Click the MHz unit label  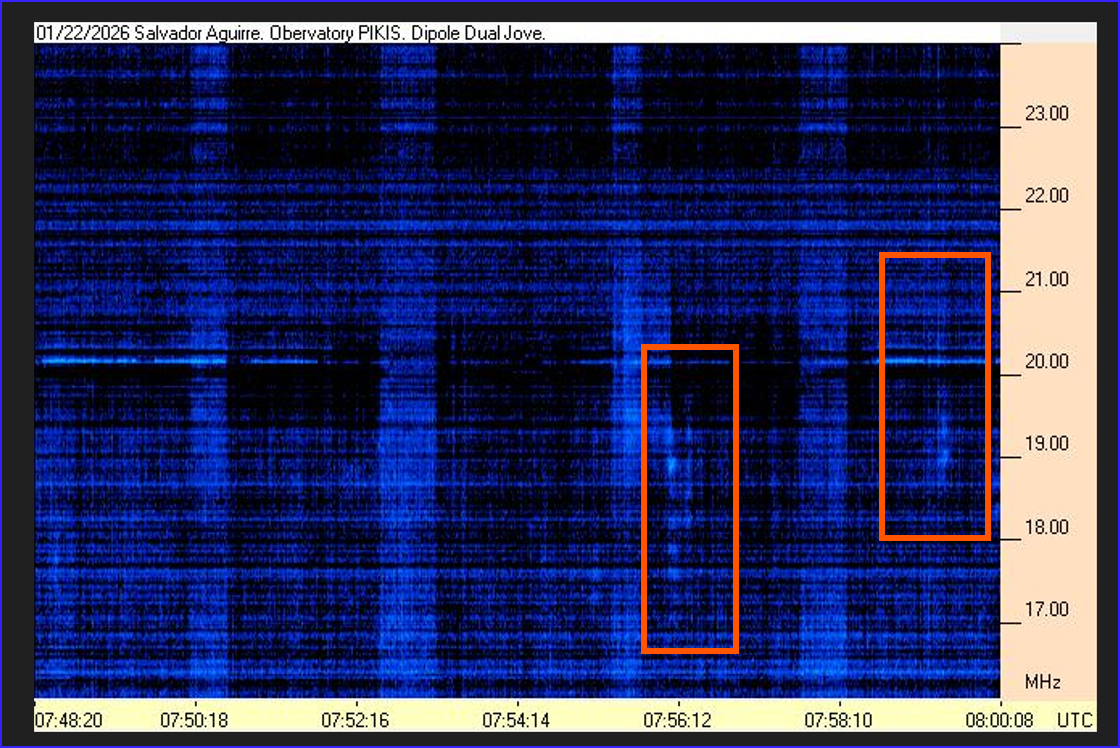1042,683
